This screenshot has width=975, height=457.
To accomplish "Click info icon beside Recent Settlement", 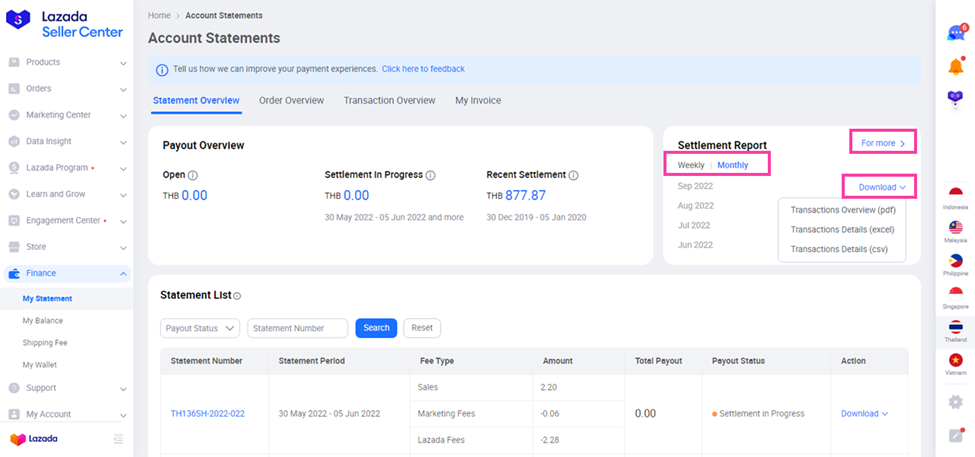I will 573,175.
